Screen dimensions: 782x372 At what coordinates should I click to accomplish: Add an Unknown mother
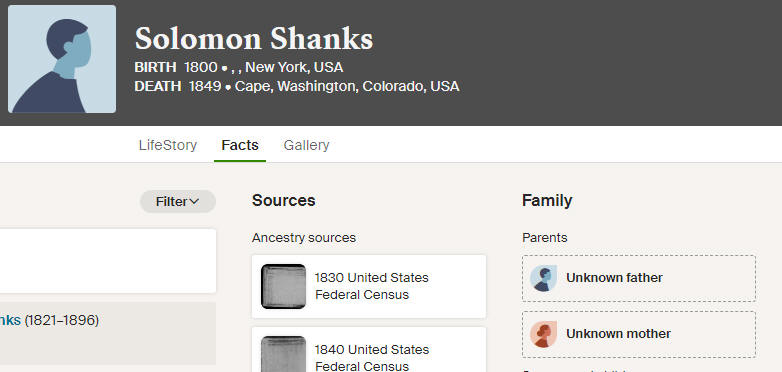tap(639, 334)
